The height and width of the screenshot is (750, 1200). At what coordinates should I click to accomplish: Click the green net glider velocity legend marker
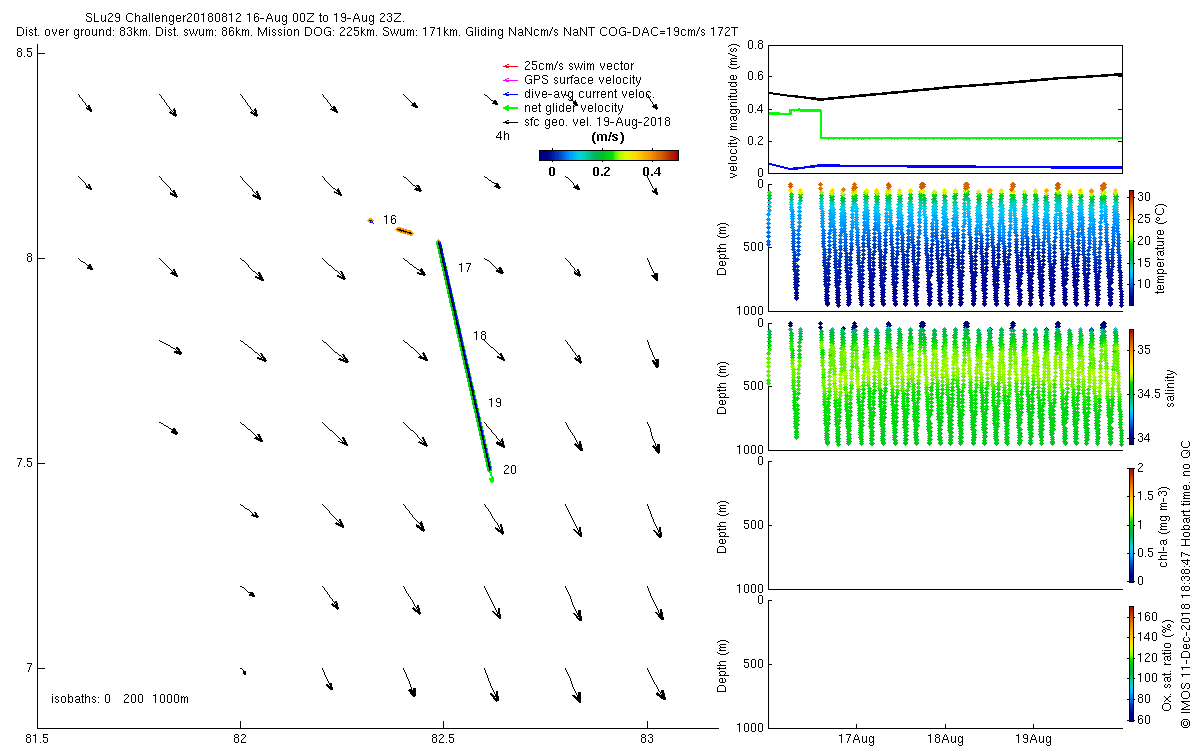508,108
